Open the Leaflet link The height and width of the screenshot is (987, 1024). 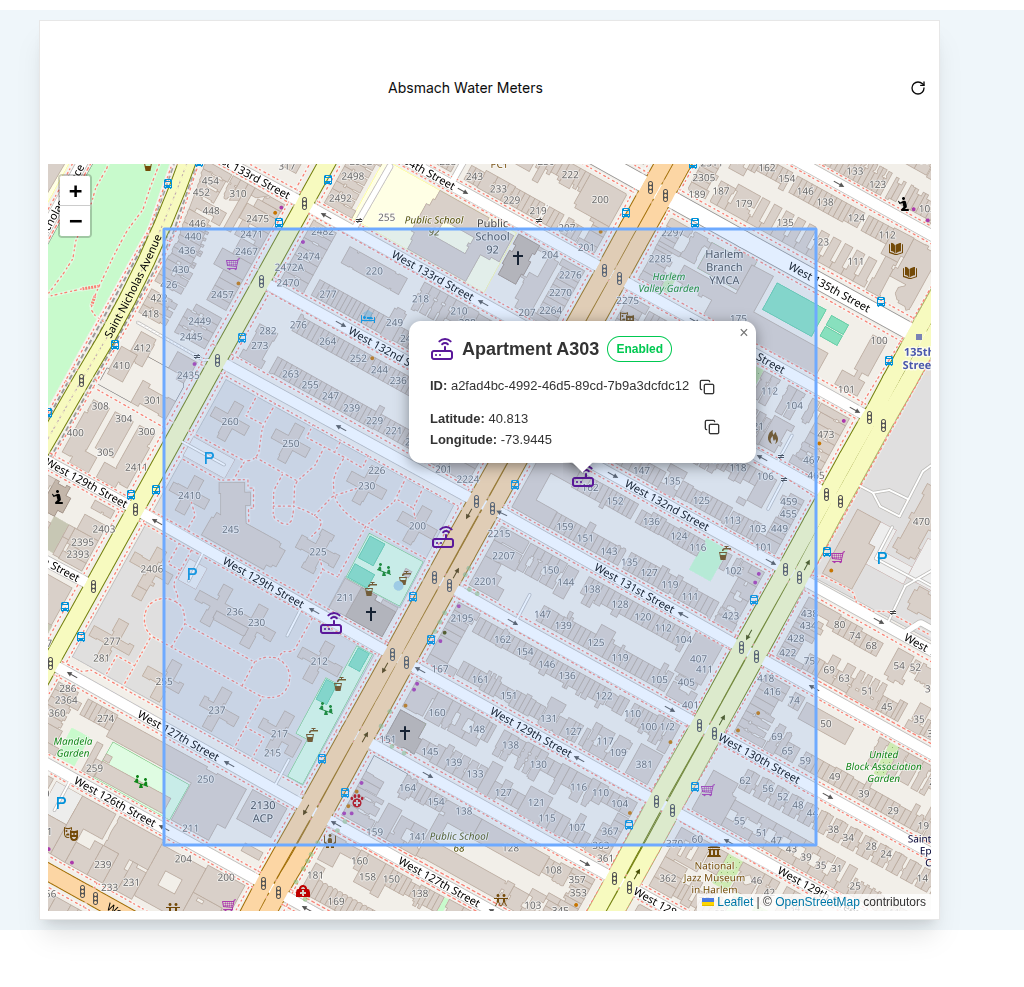click(x=734, y=902)
